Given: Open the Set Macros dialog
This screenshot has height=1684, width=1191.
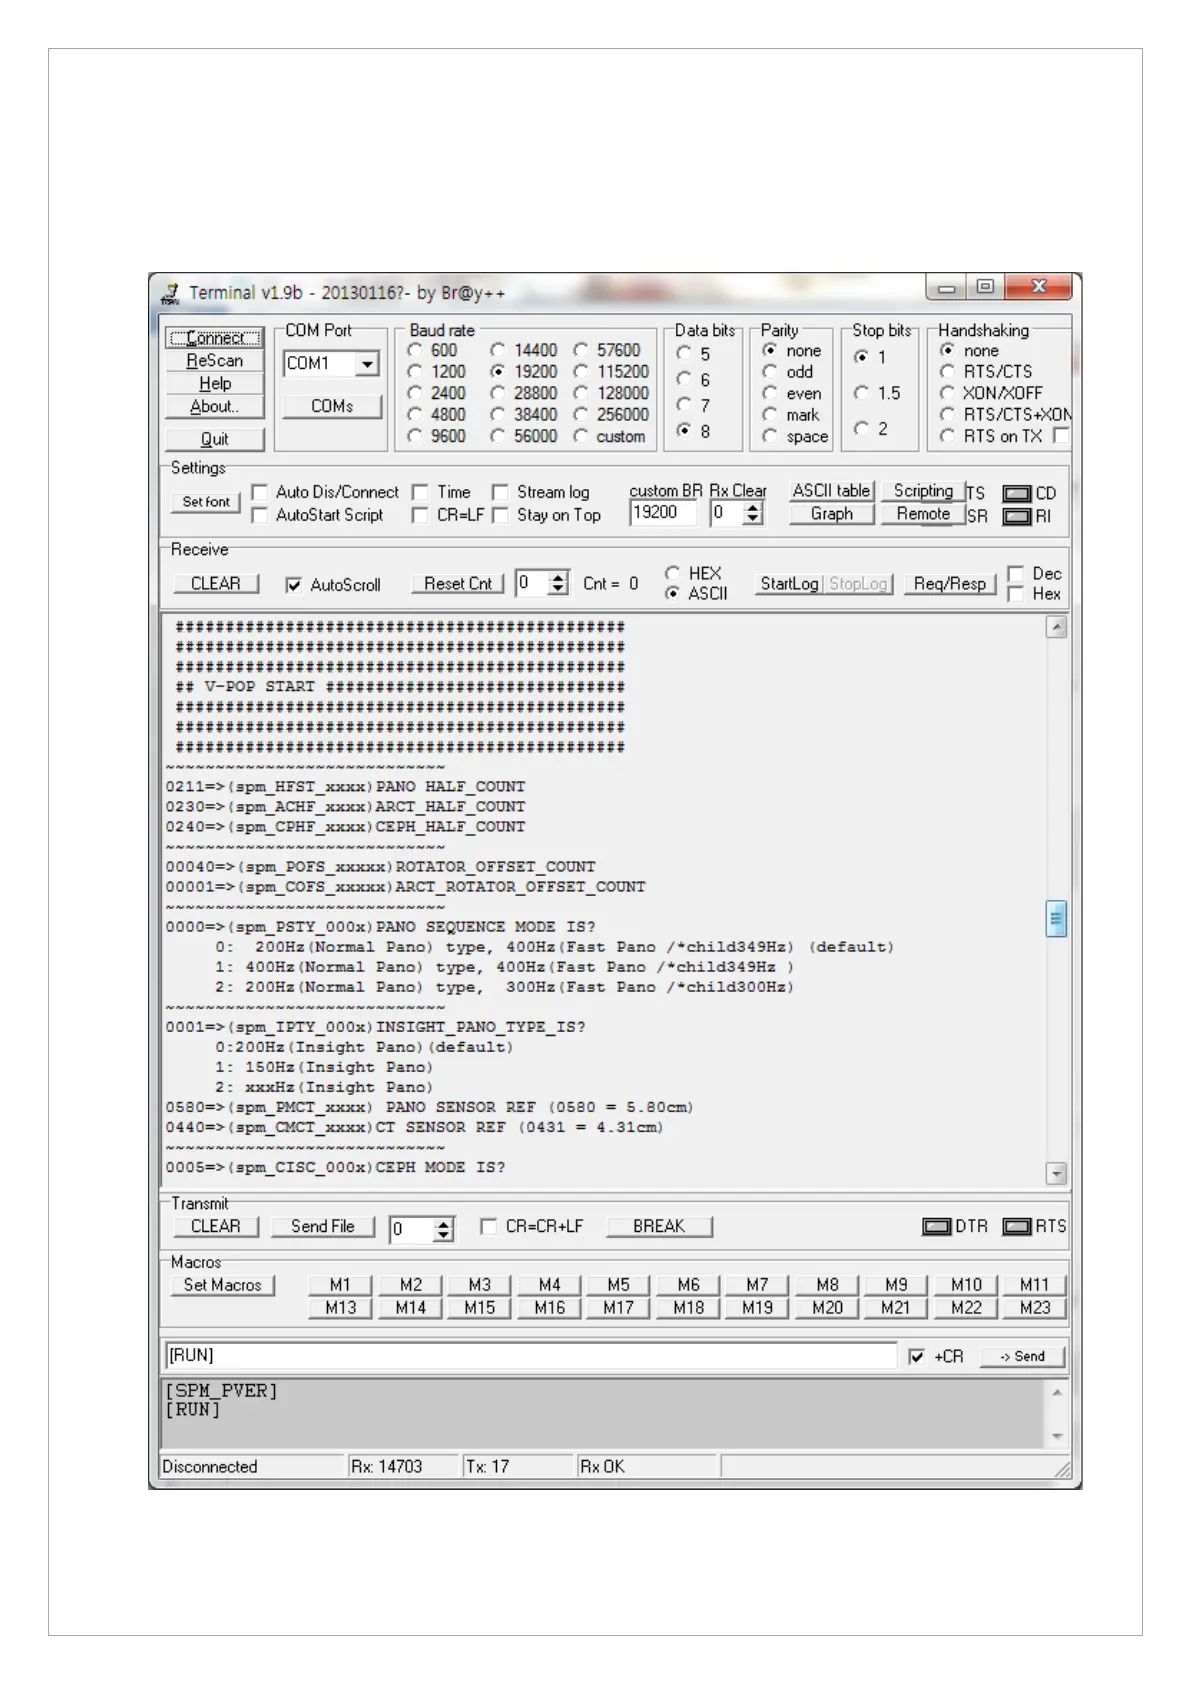Looking at the screenshot, I should click(x=222, y=1285).
